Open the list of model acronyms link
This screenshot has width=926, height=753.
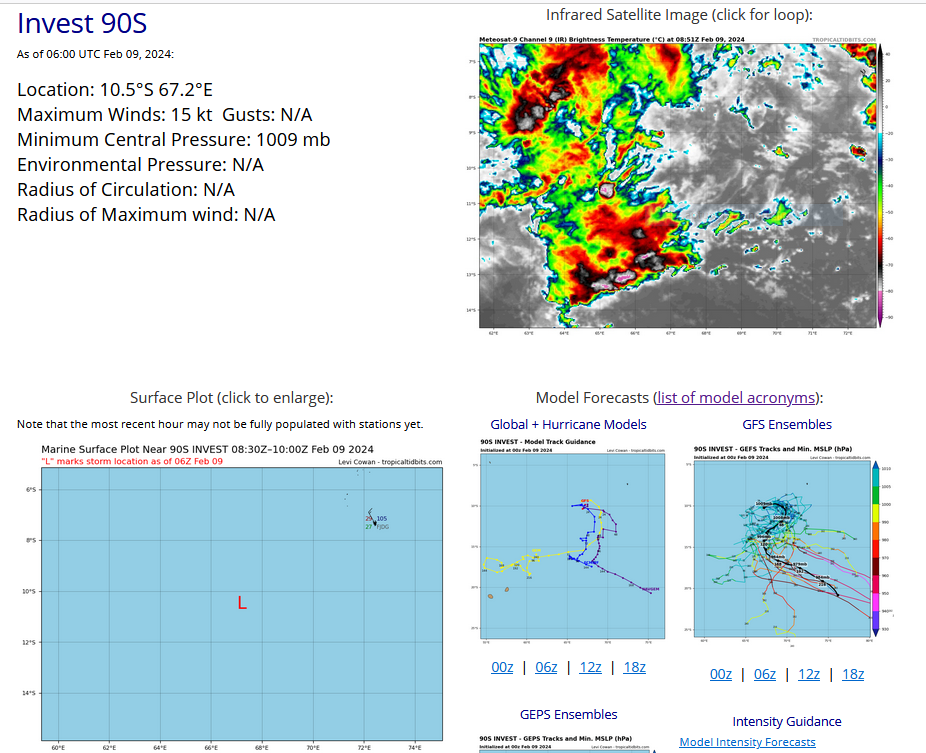point(735,397)
